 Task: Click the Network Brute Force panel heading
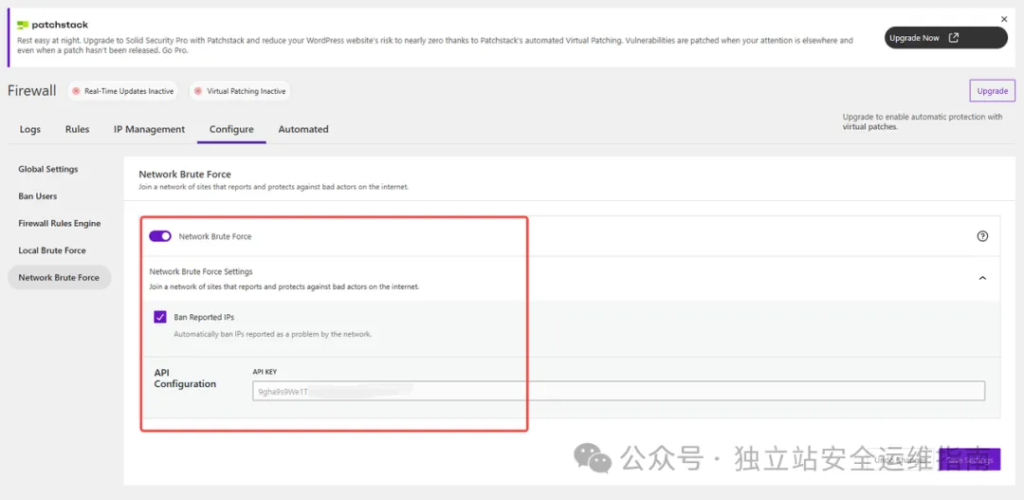pyautogui.click(x=185, y=174)
